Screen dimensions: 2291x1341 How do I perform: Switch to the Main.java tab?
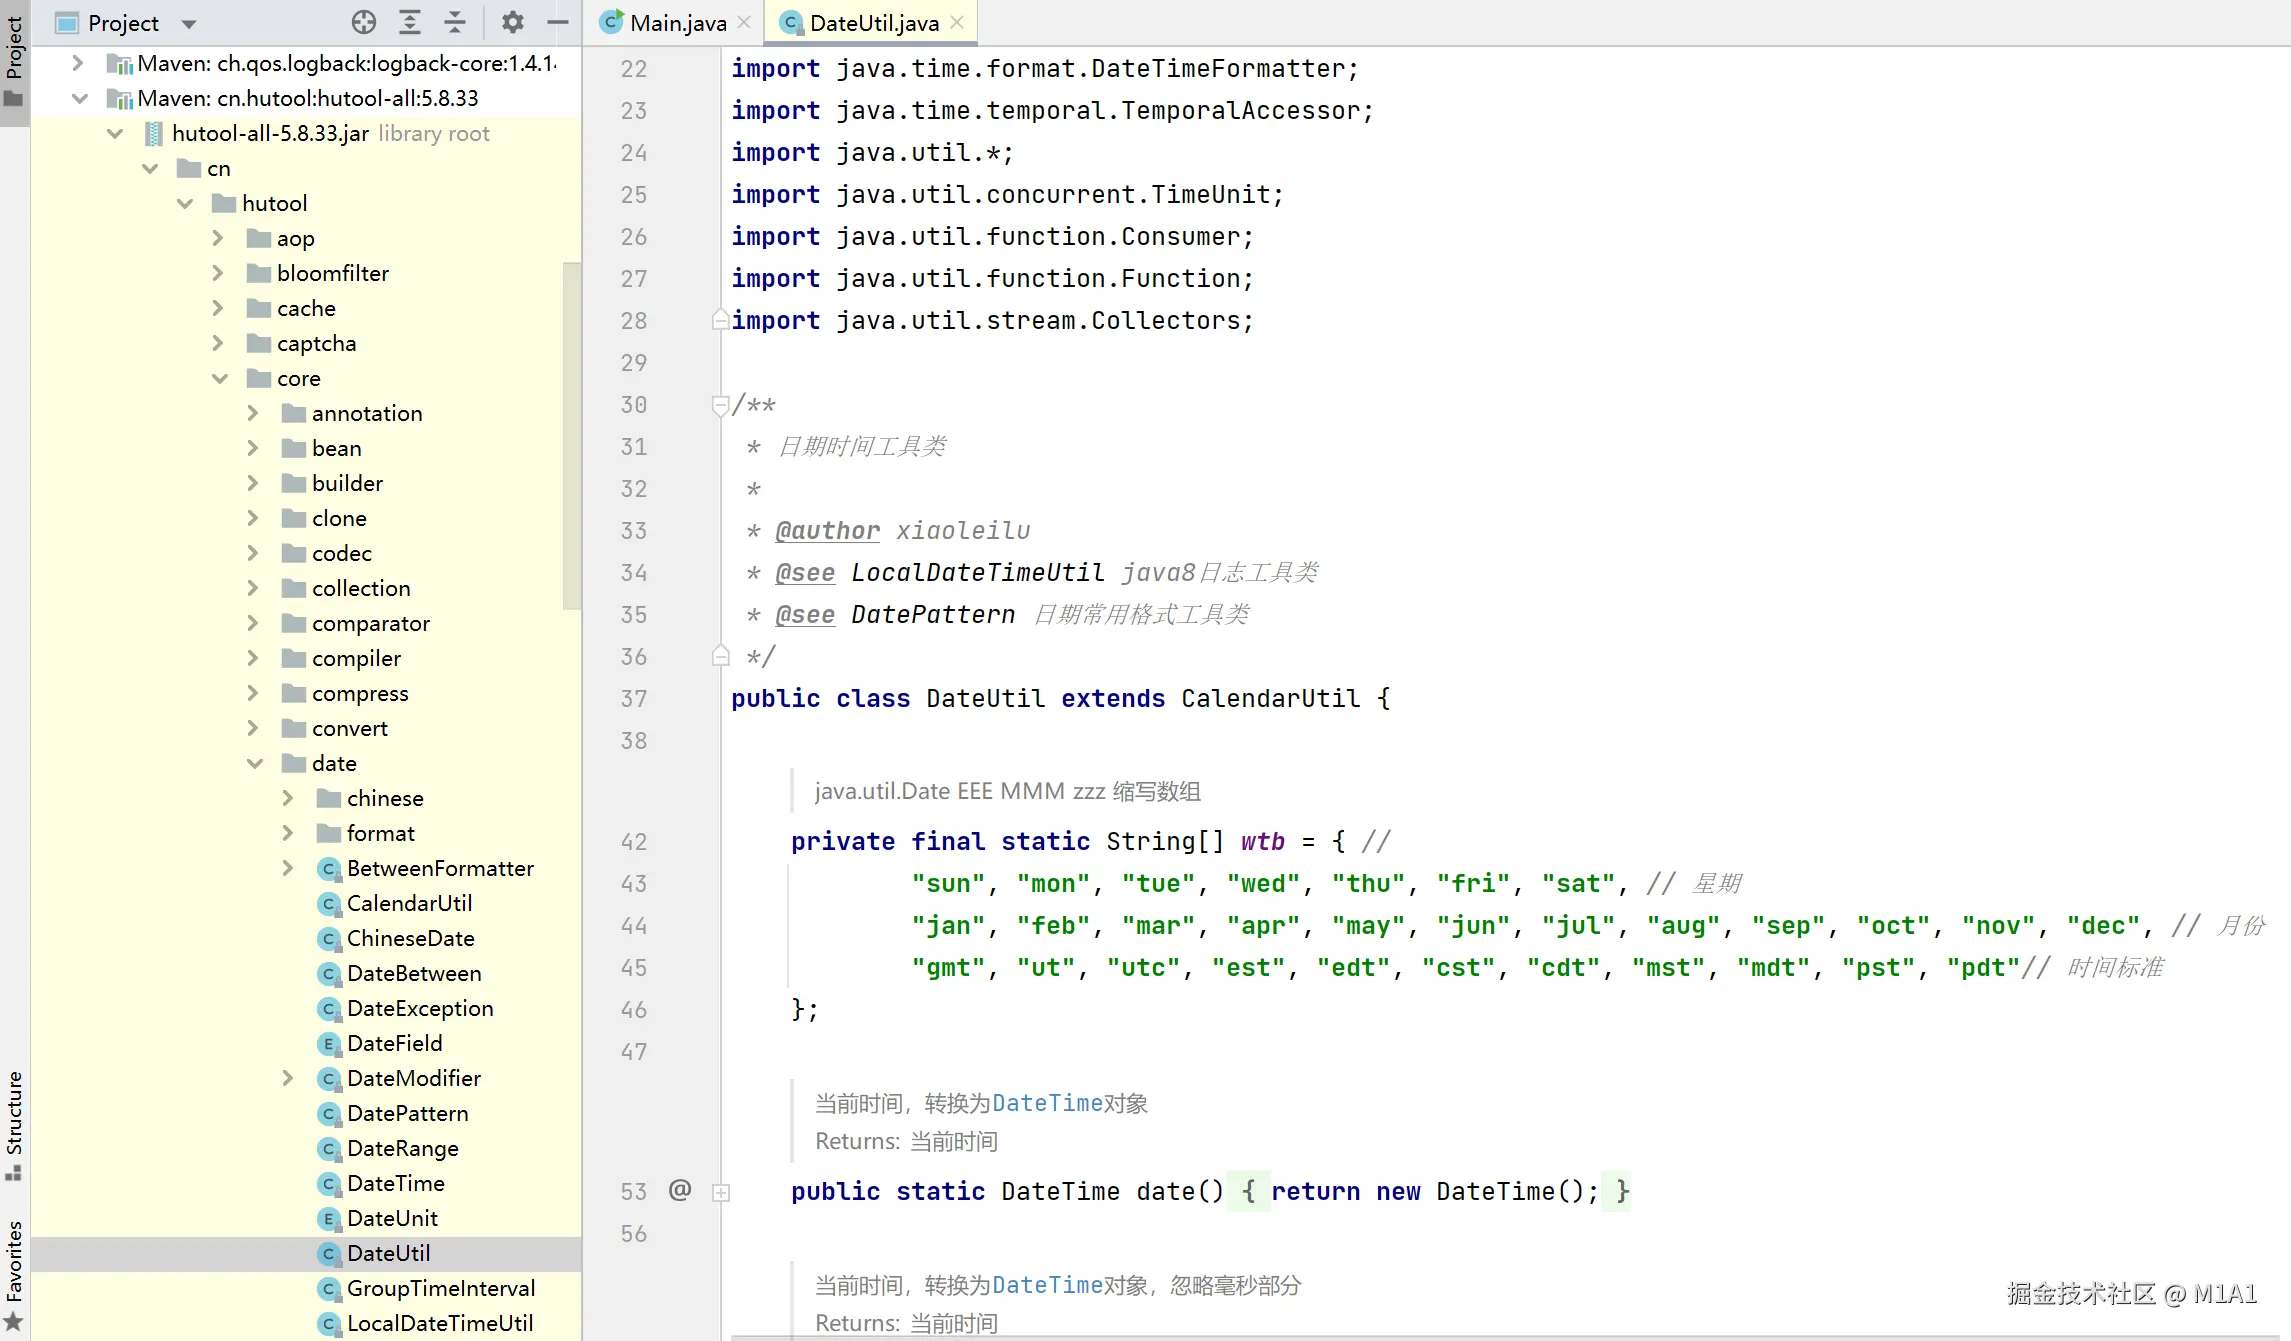click(677, 22)
